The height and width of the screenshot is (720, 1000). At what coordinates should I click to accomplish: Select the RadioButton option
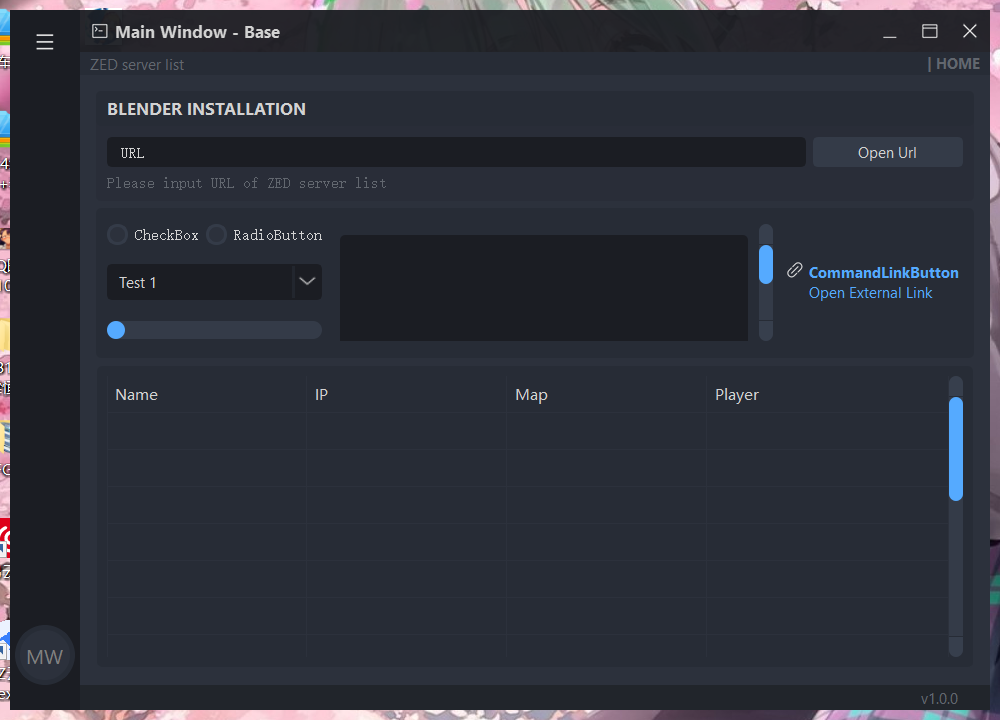[x=217, y=235]
